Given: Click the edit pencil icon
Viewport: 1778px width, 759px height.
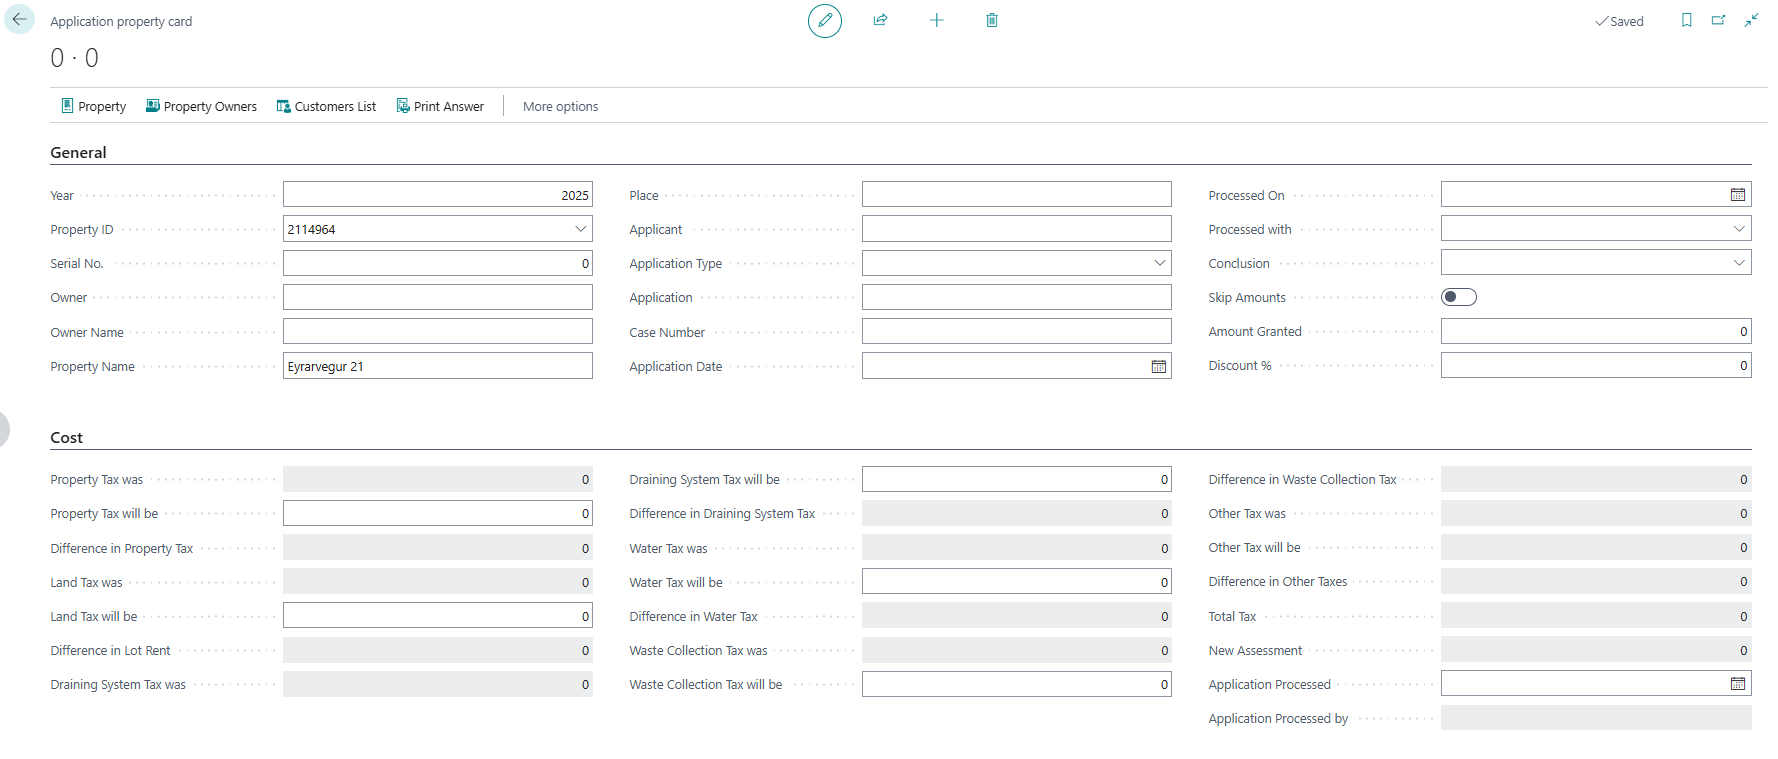Looking at the screenshot, I should (x=825, y=20).
